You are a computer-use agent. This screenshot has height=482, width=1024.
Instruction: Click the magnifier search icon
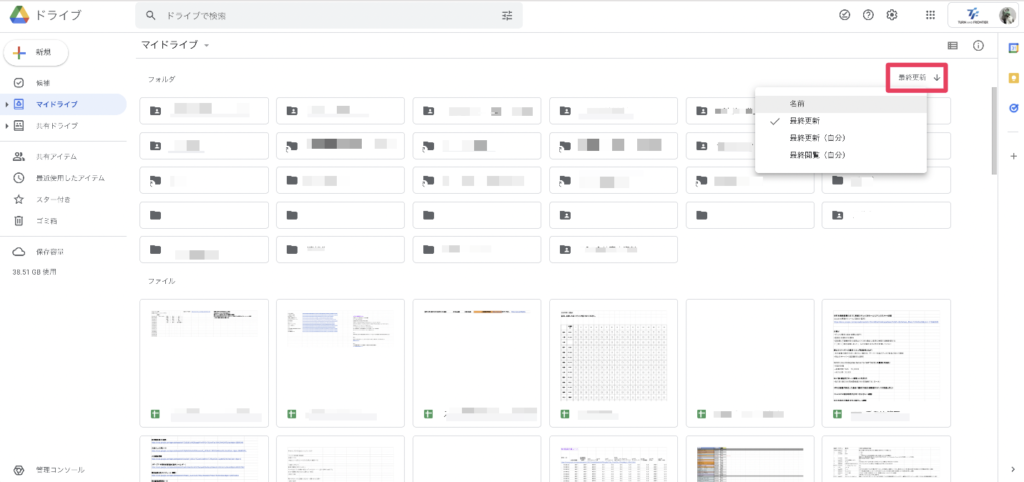151,15
